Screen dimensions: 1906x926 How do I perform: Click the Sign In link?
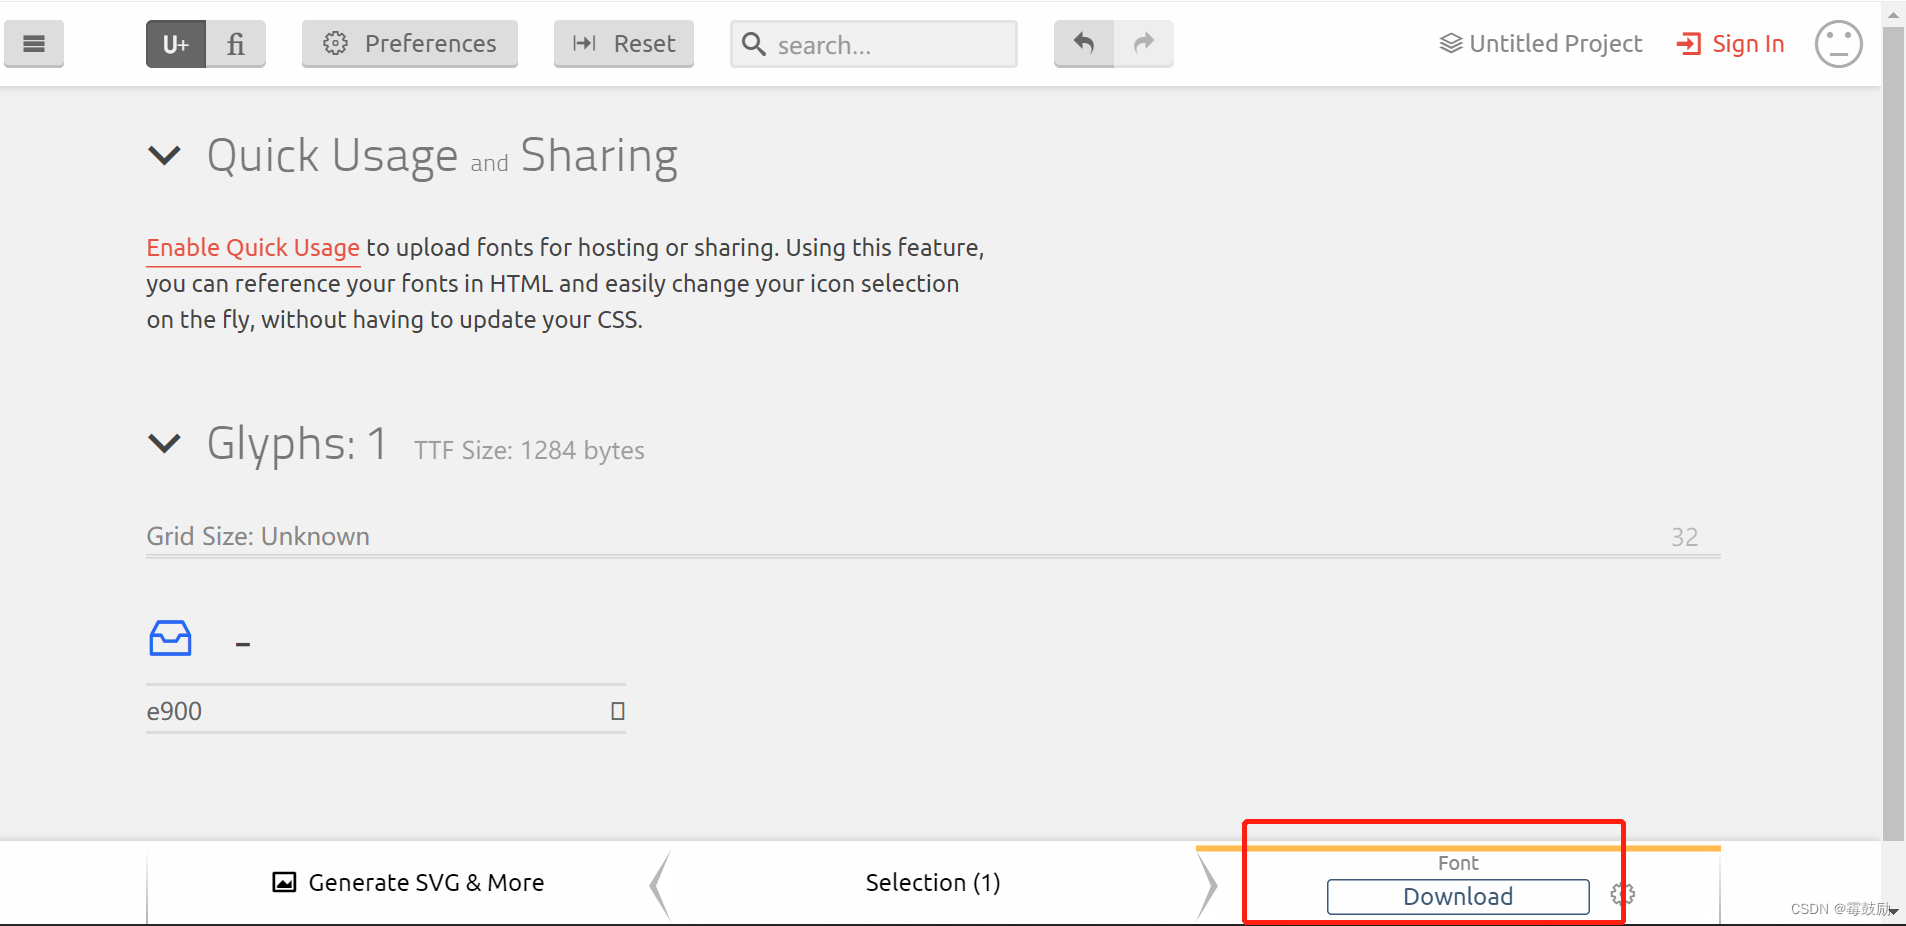[1730, 44]
